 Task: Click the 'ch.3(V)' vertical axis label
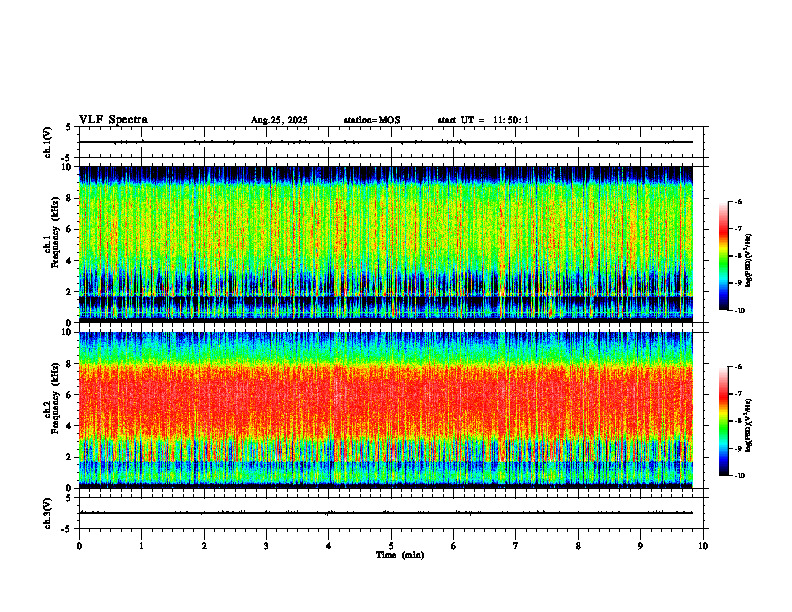point(48,513)
